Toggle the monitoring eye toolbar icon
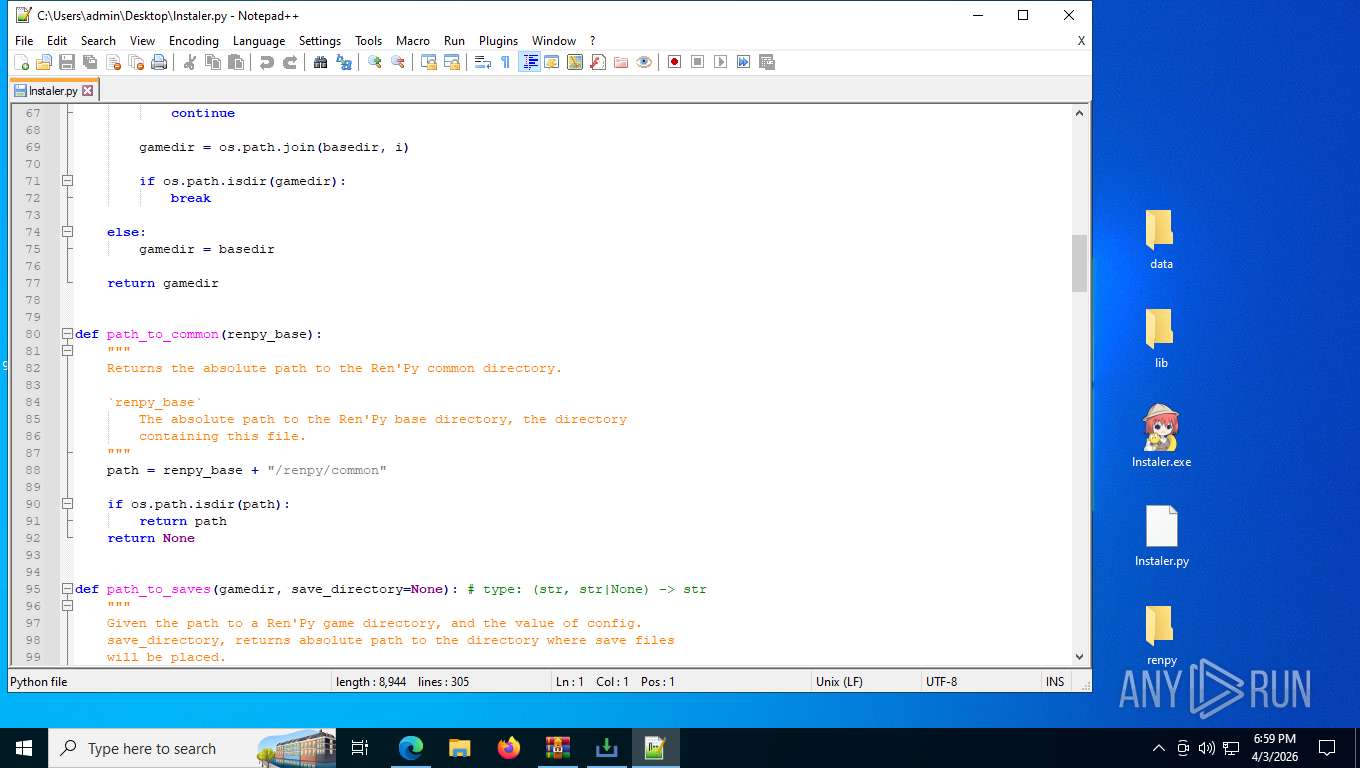 tap(644, 62)
